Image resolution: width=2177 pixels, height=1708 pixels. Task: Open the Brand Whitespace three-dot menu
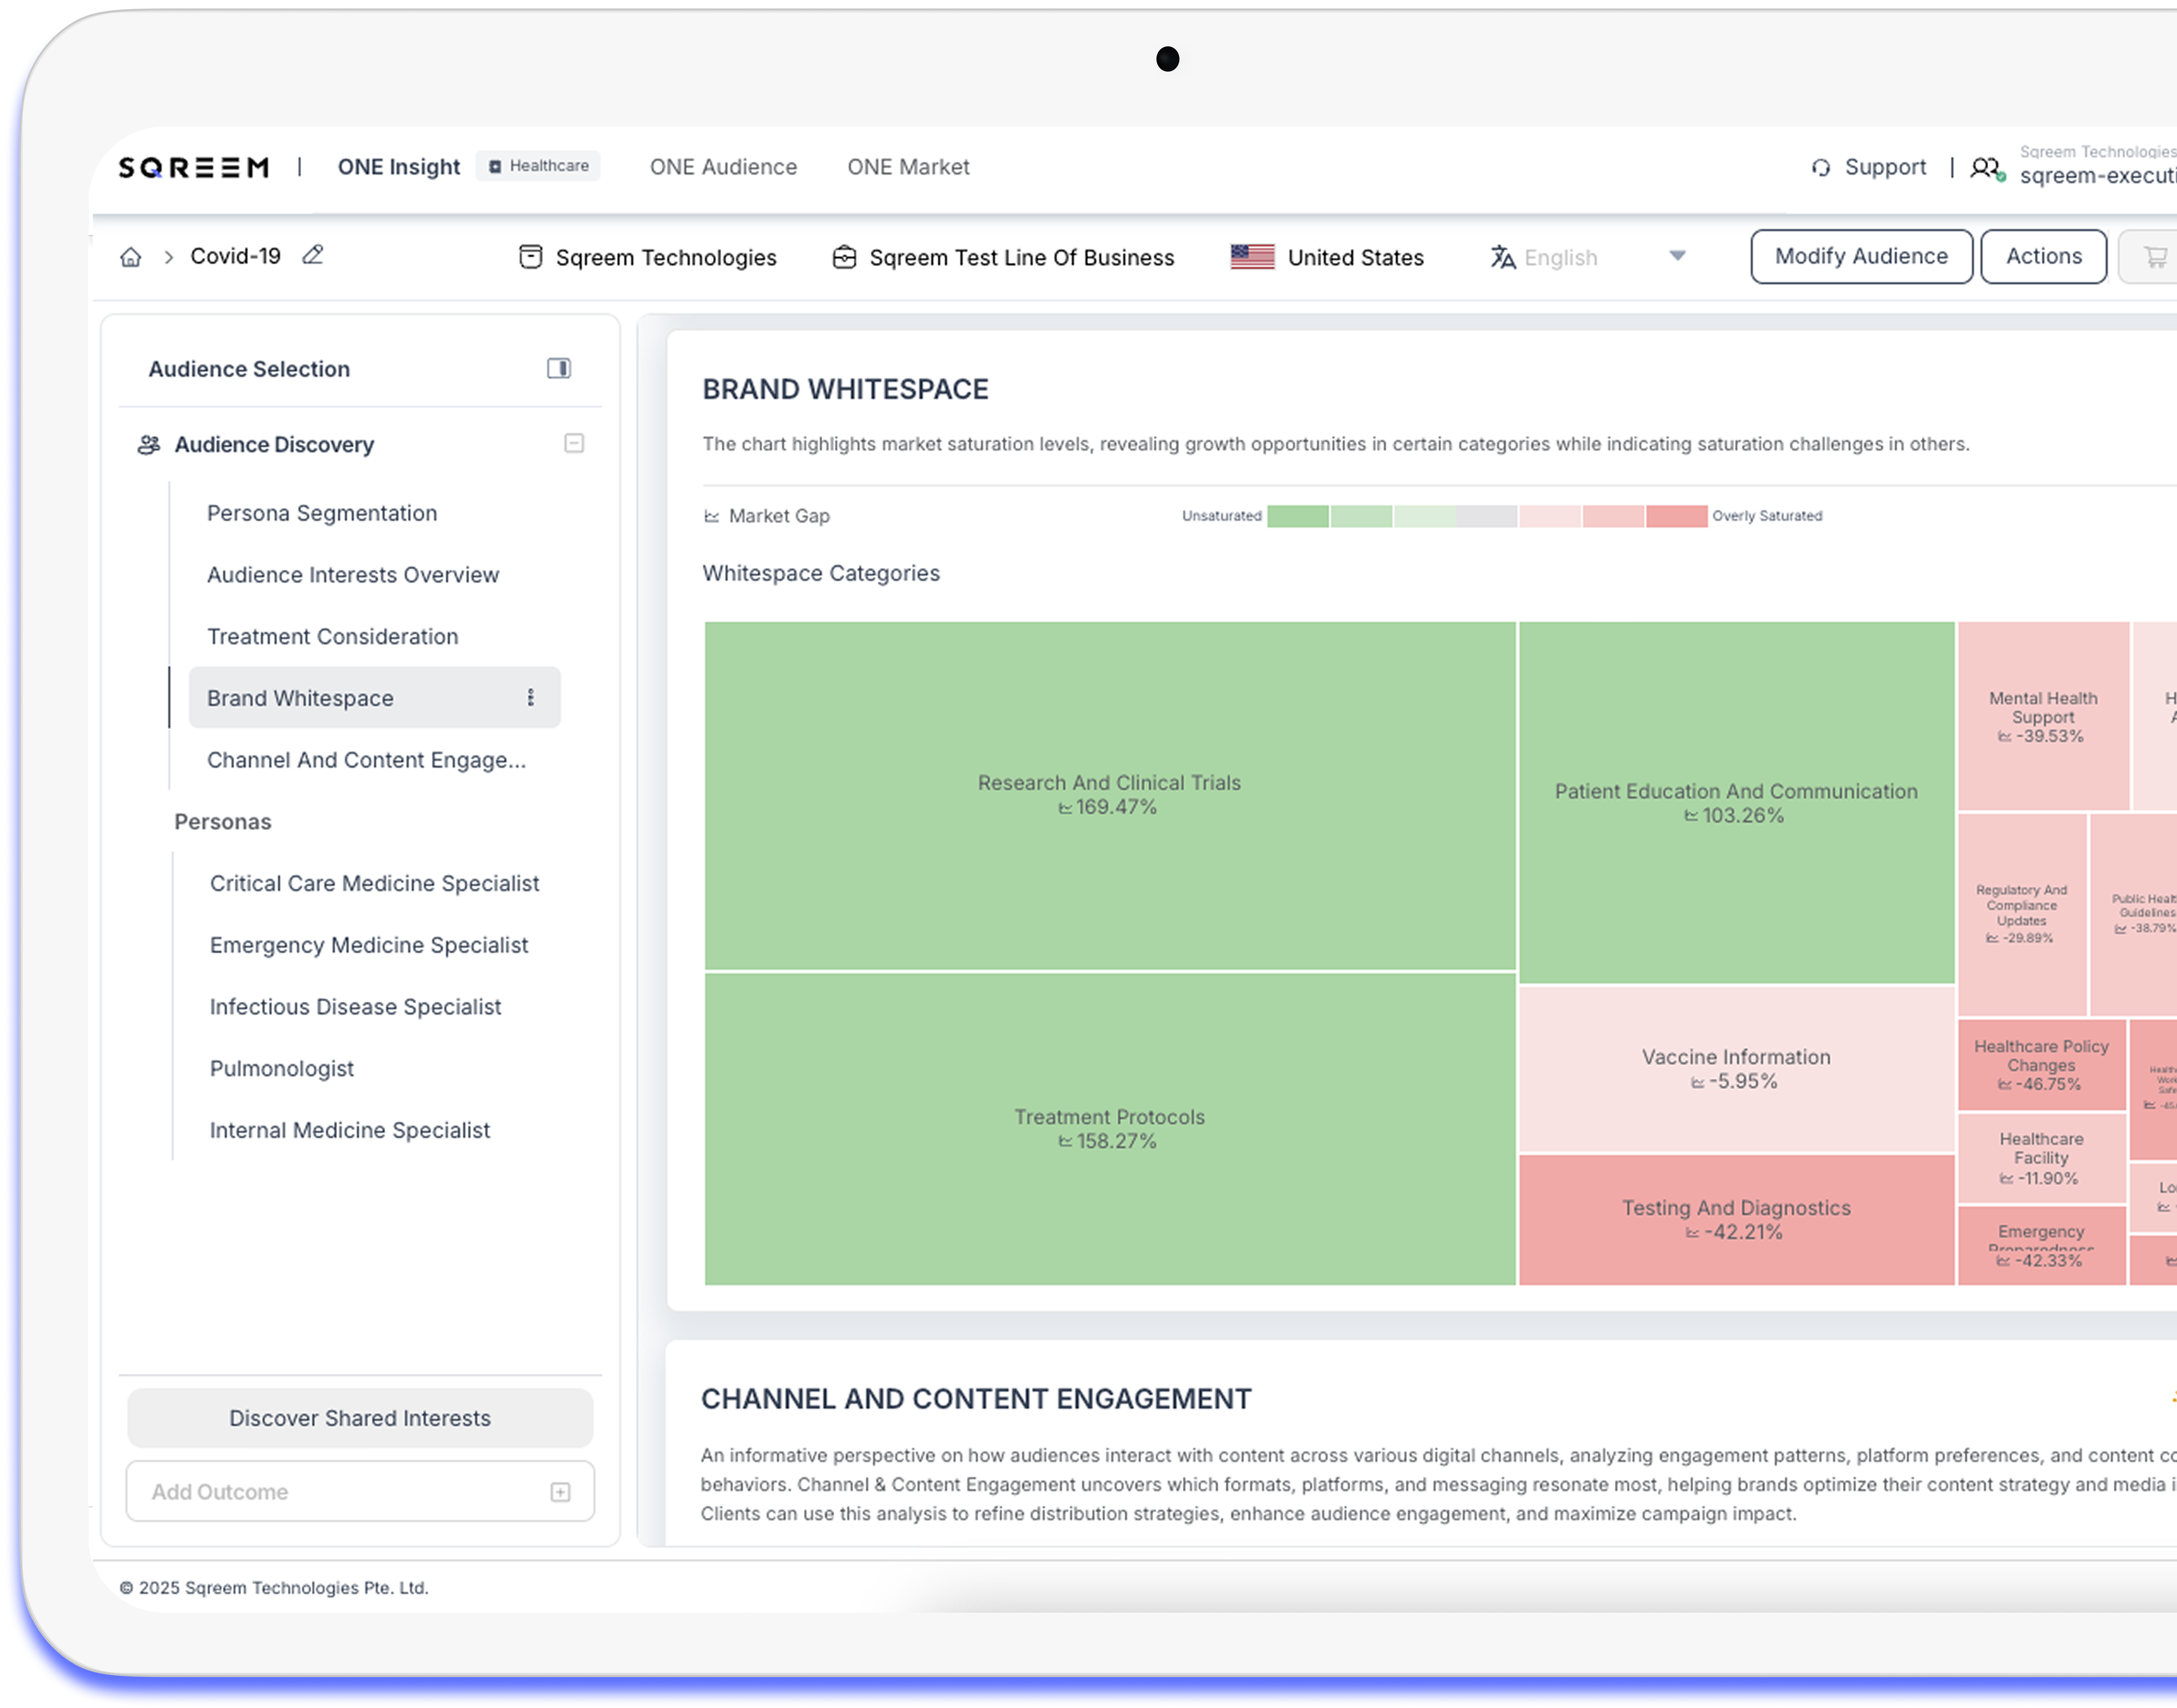(x=531, y=697)
